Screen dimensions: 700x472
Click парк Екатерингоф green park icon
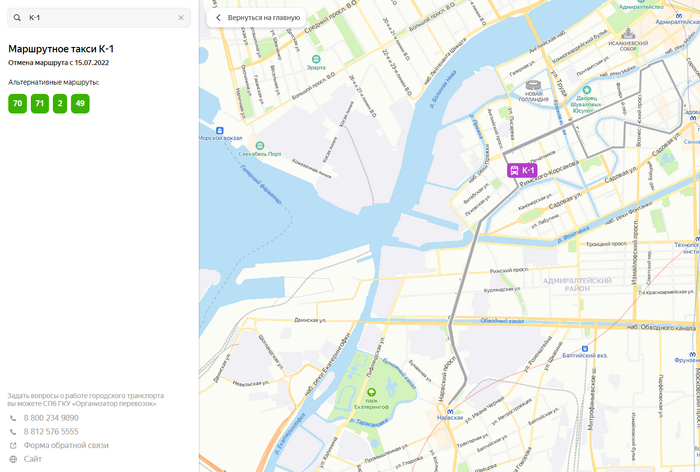point(371,393)
